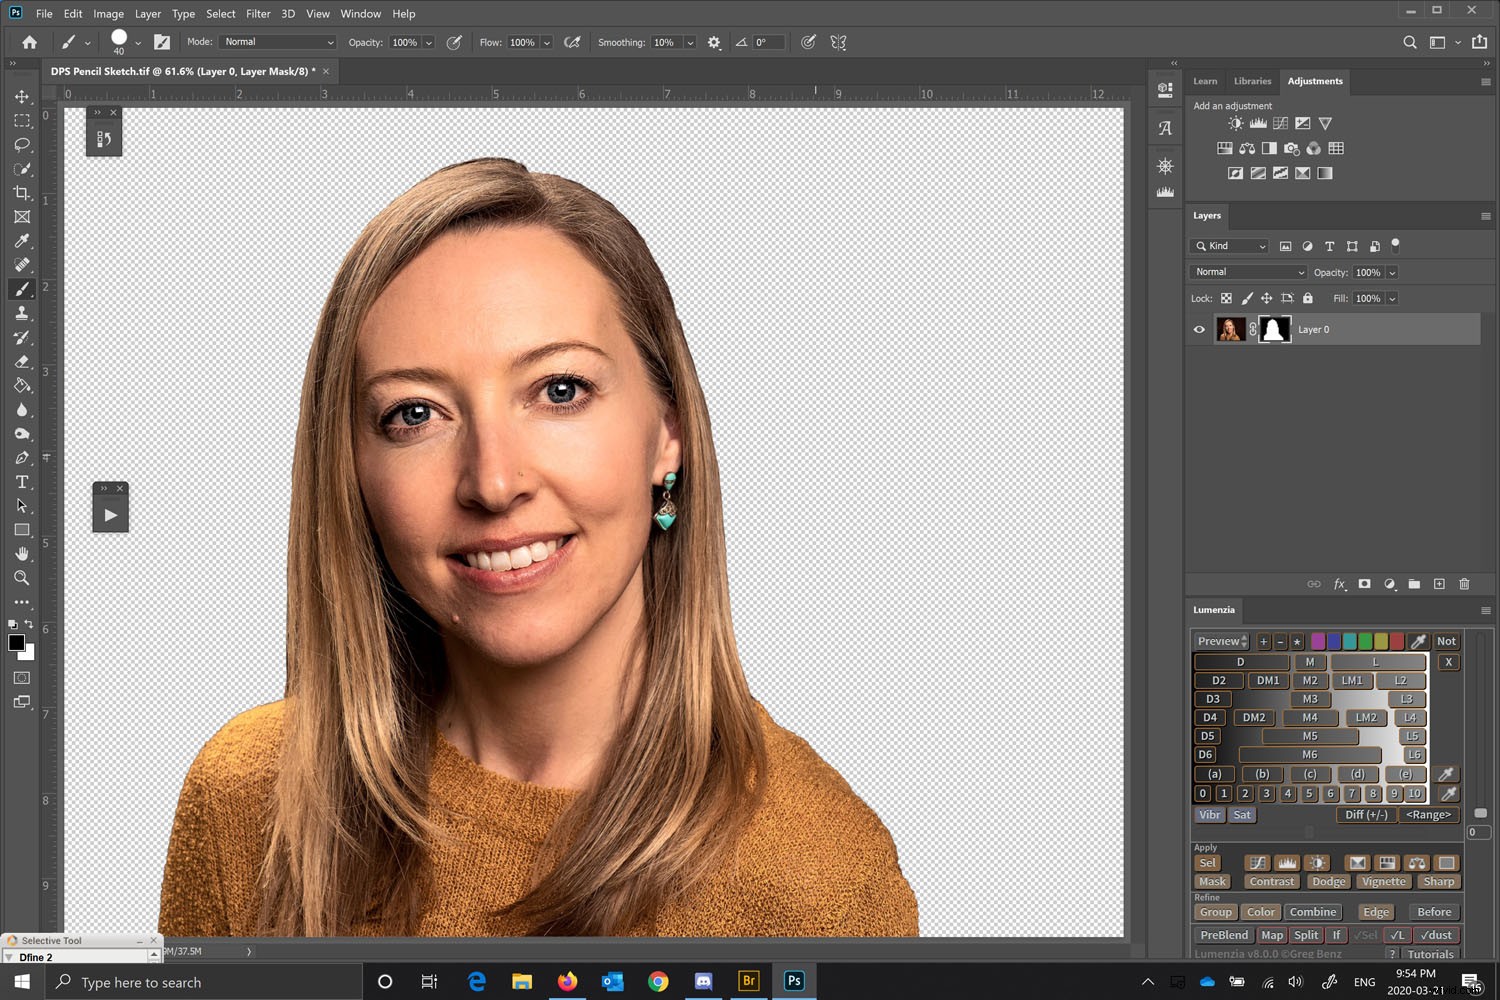Open the Filter menu
The width and height of the screenshot is (1500, 1000).
point(258,13)
